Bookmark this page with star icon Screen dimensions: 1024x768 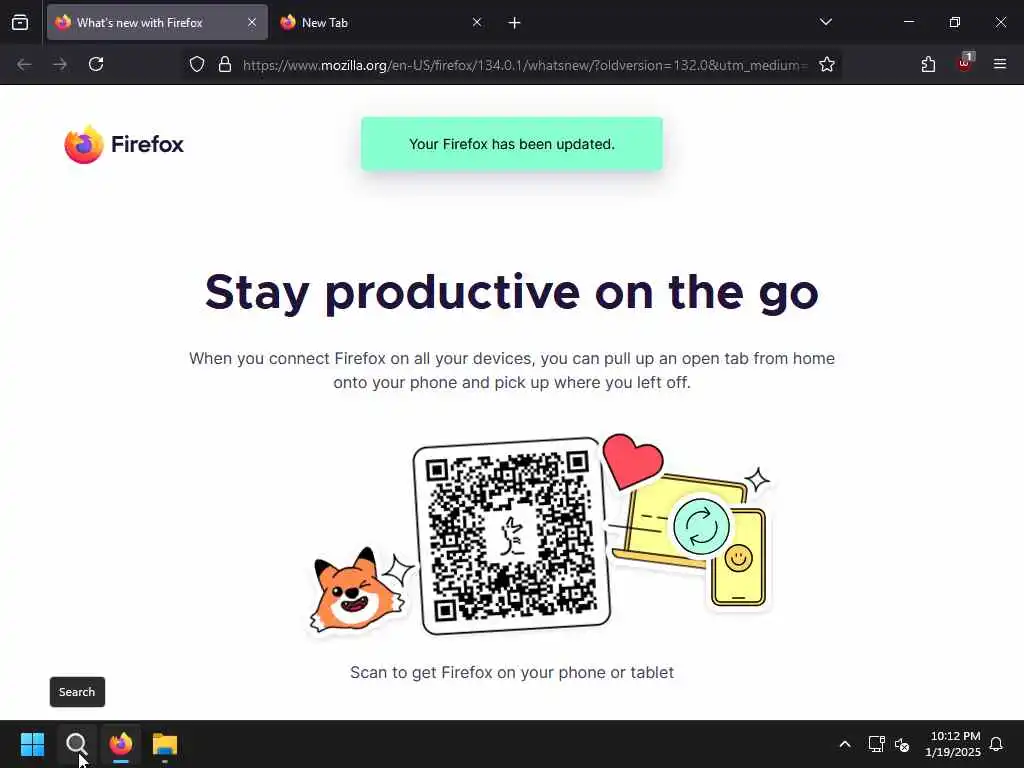tap(827, 64)
